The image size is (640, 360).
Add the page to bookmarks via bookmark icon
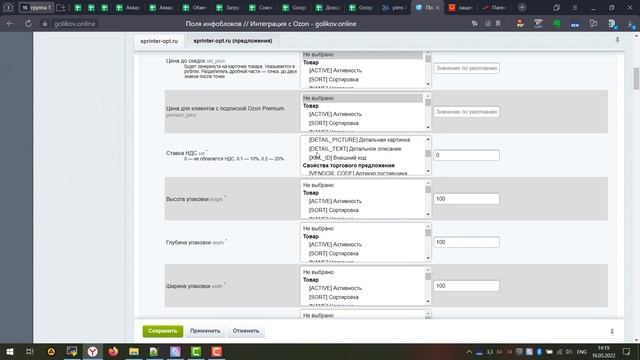[498, 24]
